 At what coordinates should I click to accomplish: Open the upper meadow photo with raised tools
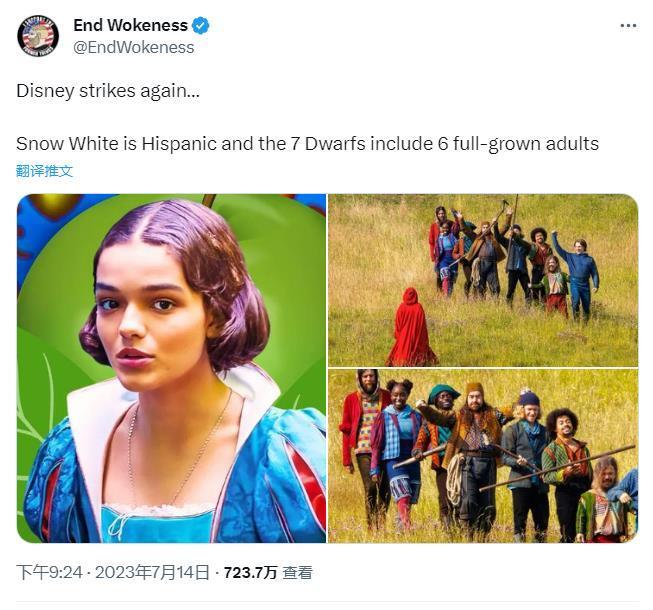[x=483, y=280]
